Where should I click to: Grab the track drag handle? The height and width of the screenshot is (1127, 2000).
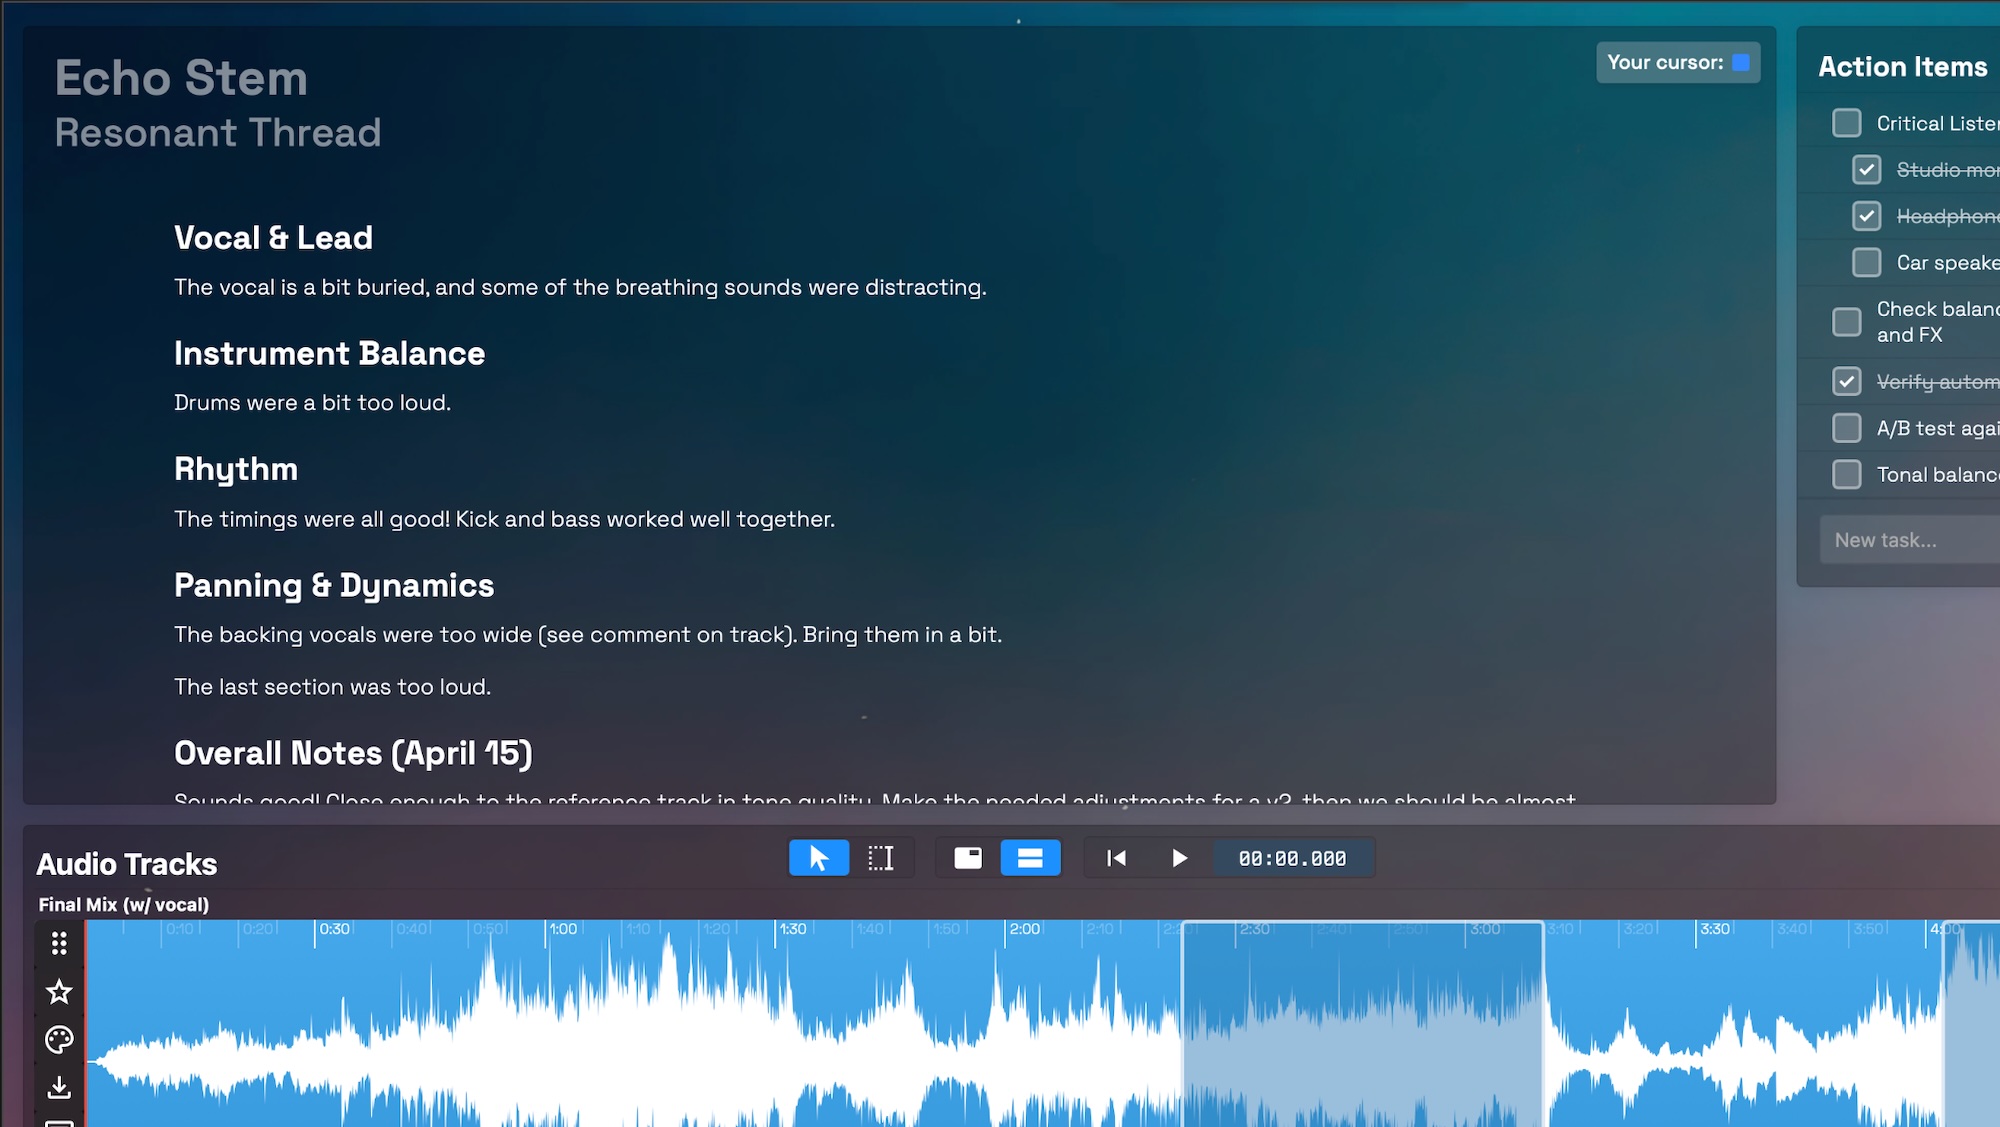(59, 943)
